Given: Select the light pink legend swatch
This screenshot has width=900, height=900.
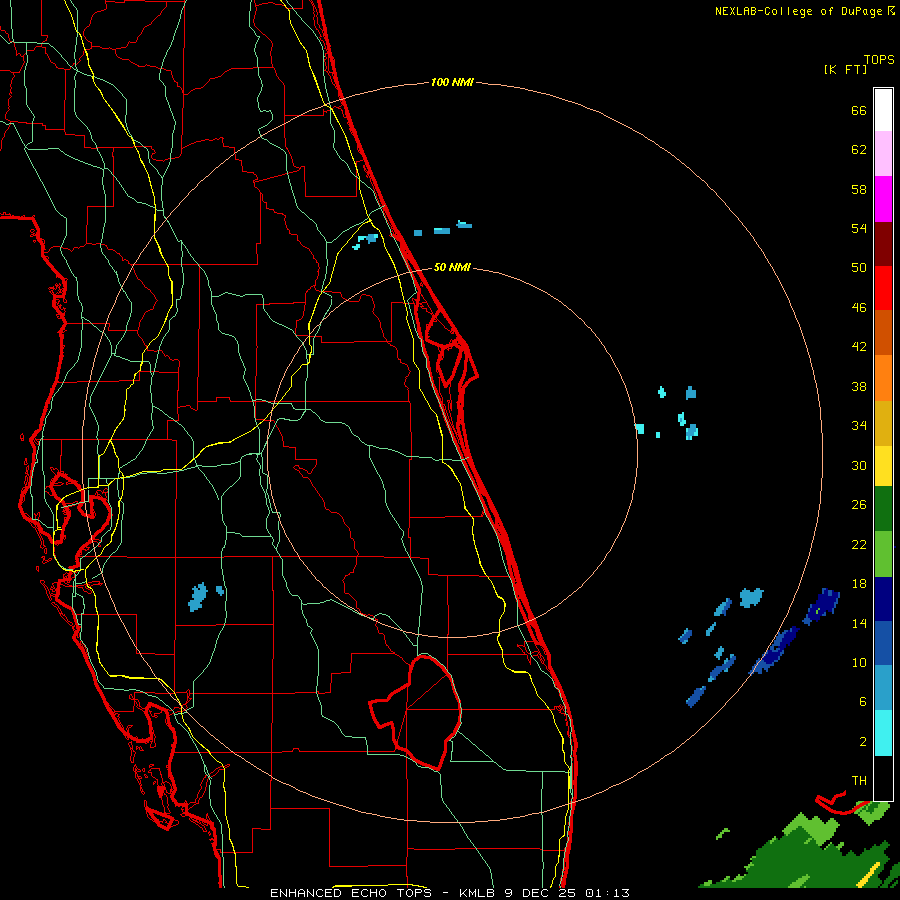Looking at the screenshot, I should click(883, 153).
